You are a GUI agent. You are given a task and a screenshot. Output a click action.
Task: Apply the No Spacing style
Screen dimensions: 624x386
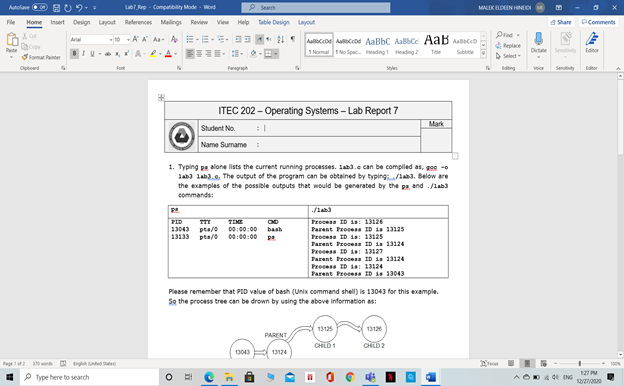pyautogui.click(x=348, y=45)
